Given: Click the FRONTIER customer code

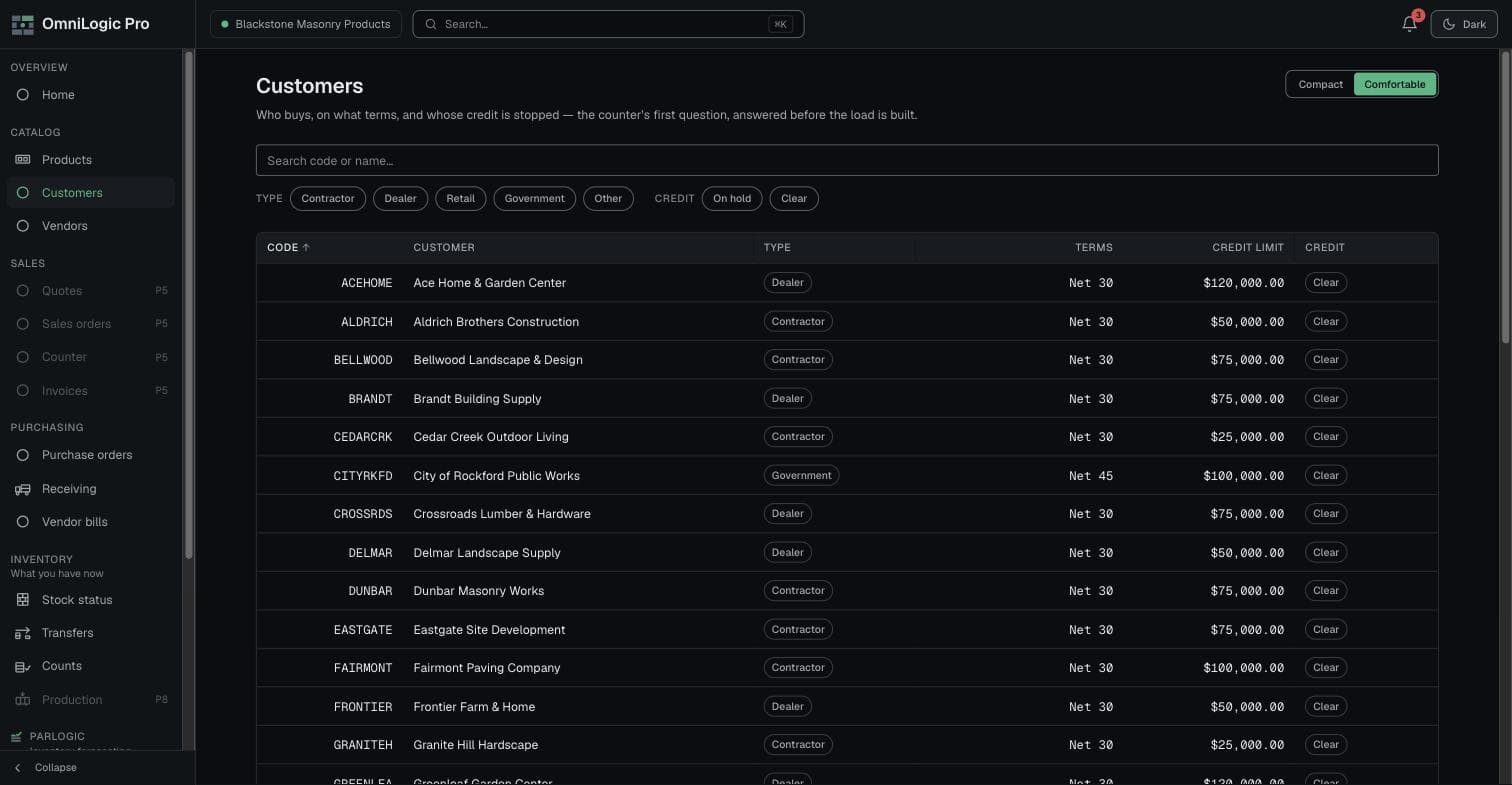Looking at the screenshot, I should click(363, 707).
